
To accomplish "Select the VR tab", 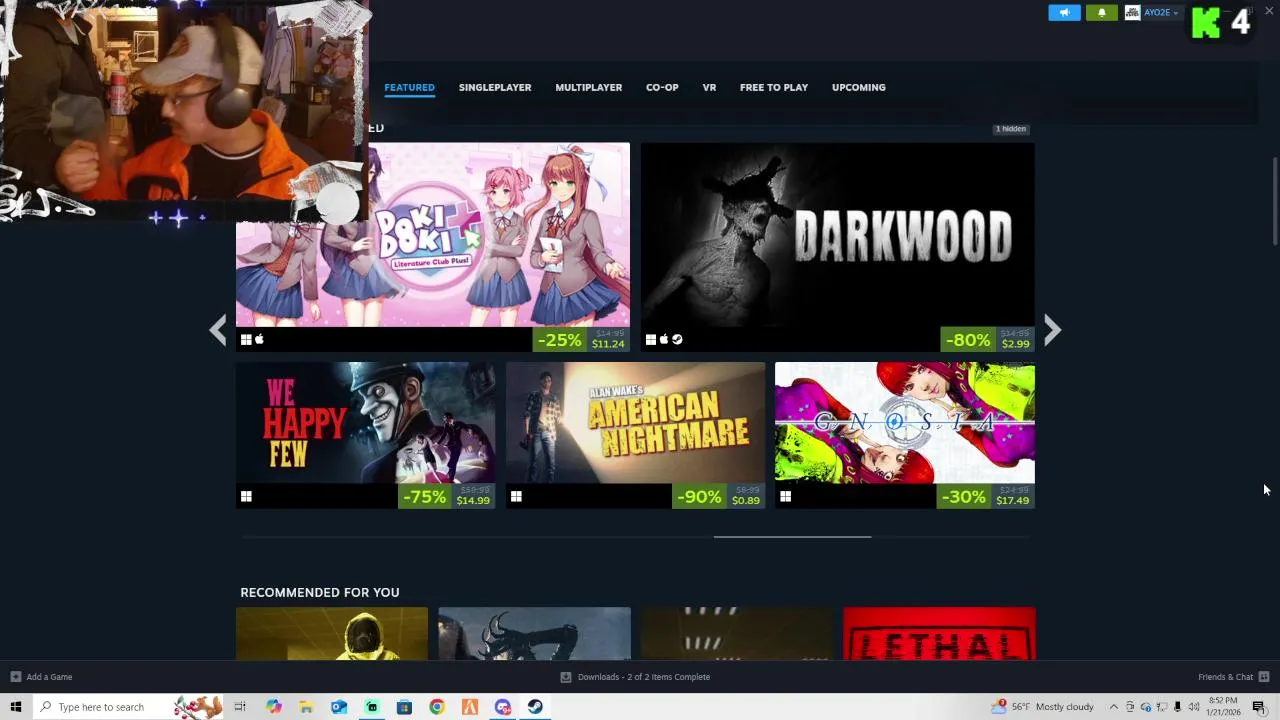I will tap(709, 87).
